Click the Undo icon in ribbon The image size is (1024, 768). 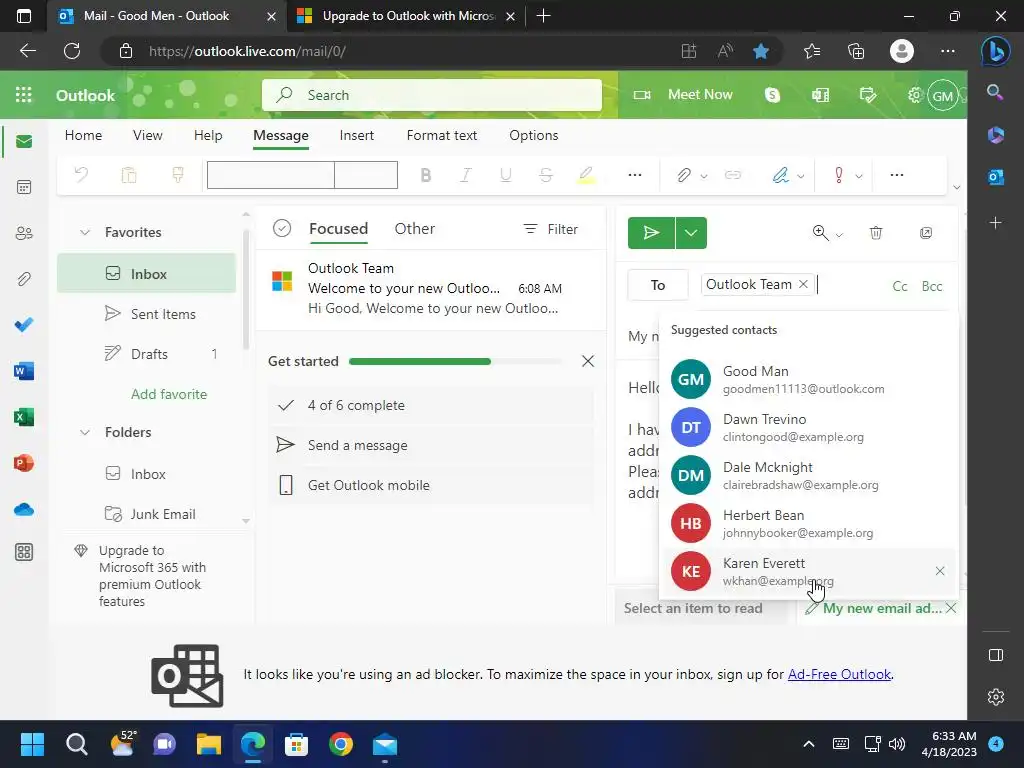[82, 174]
